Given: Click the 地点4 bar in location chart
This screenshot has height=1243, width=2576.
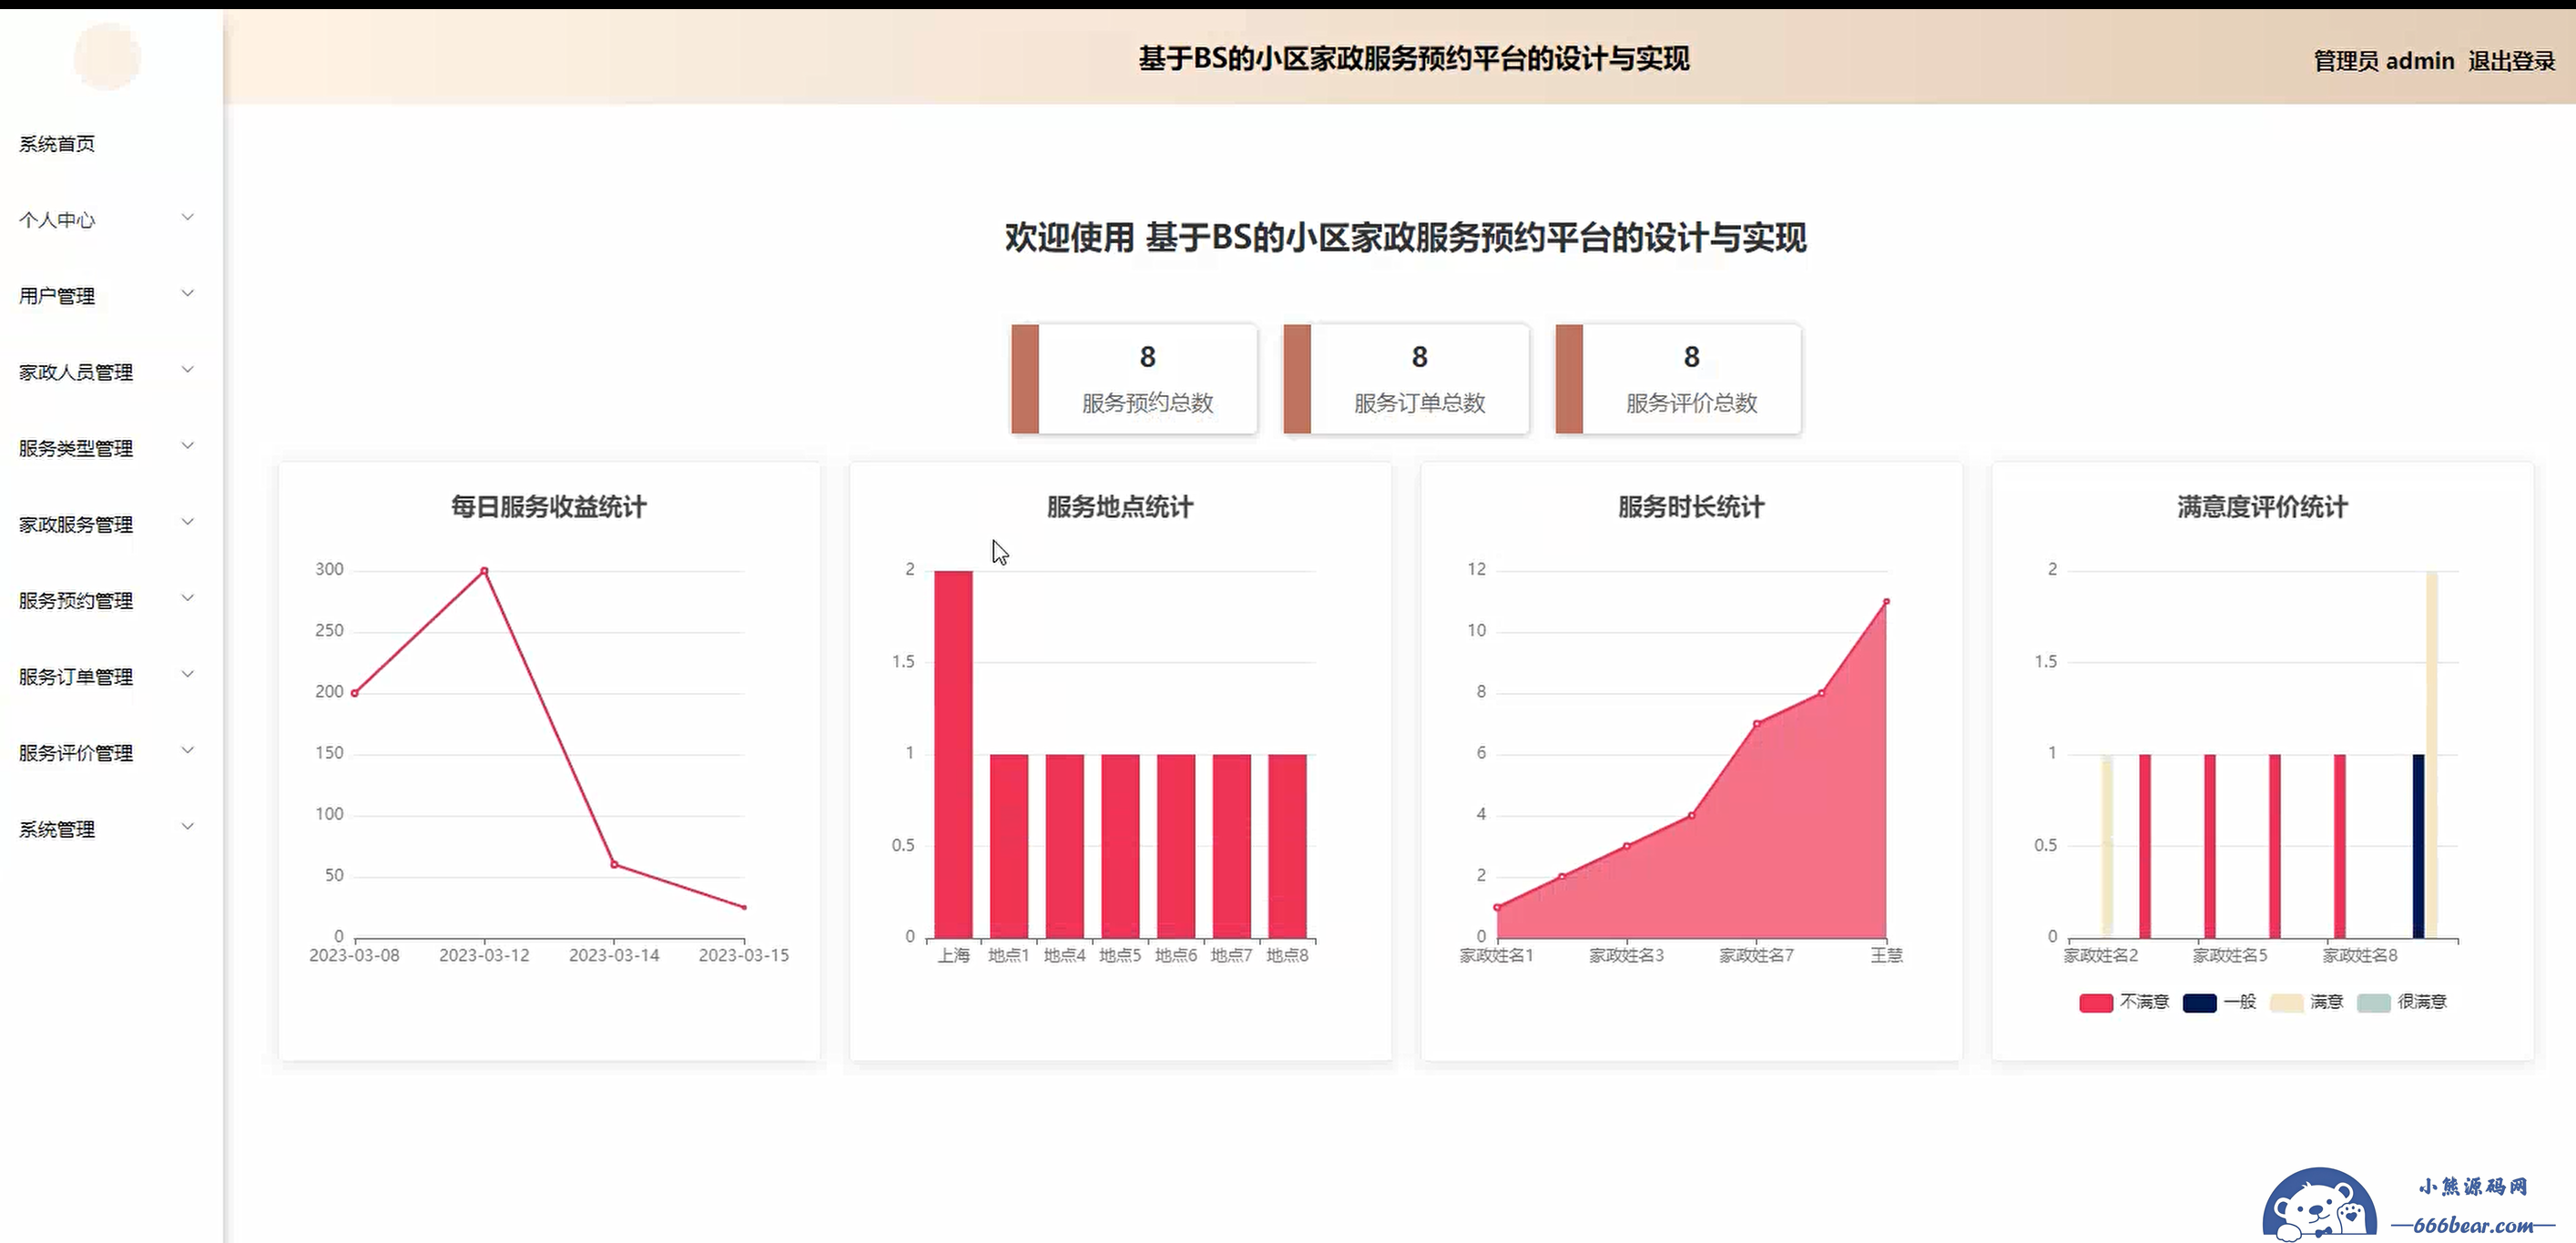Looking at the screenshot, I should (x=1065, y=846).
